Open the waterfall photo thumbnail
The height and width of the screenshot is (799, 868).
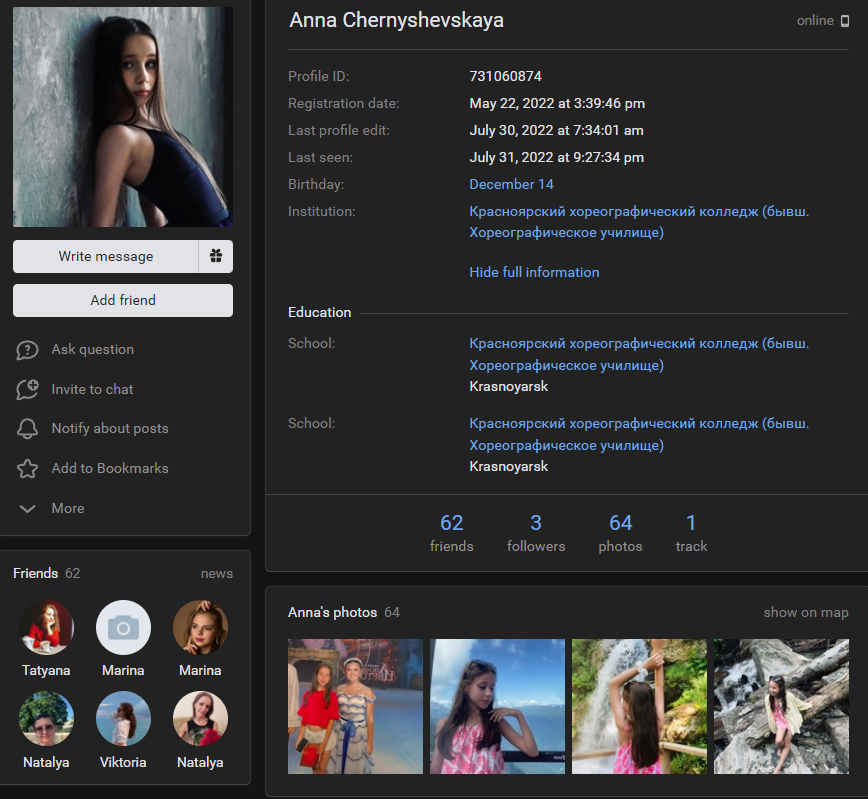coord(639,706)
